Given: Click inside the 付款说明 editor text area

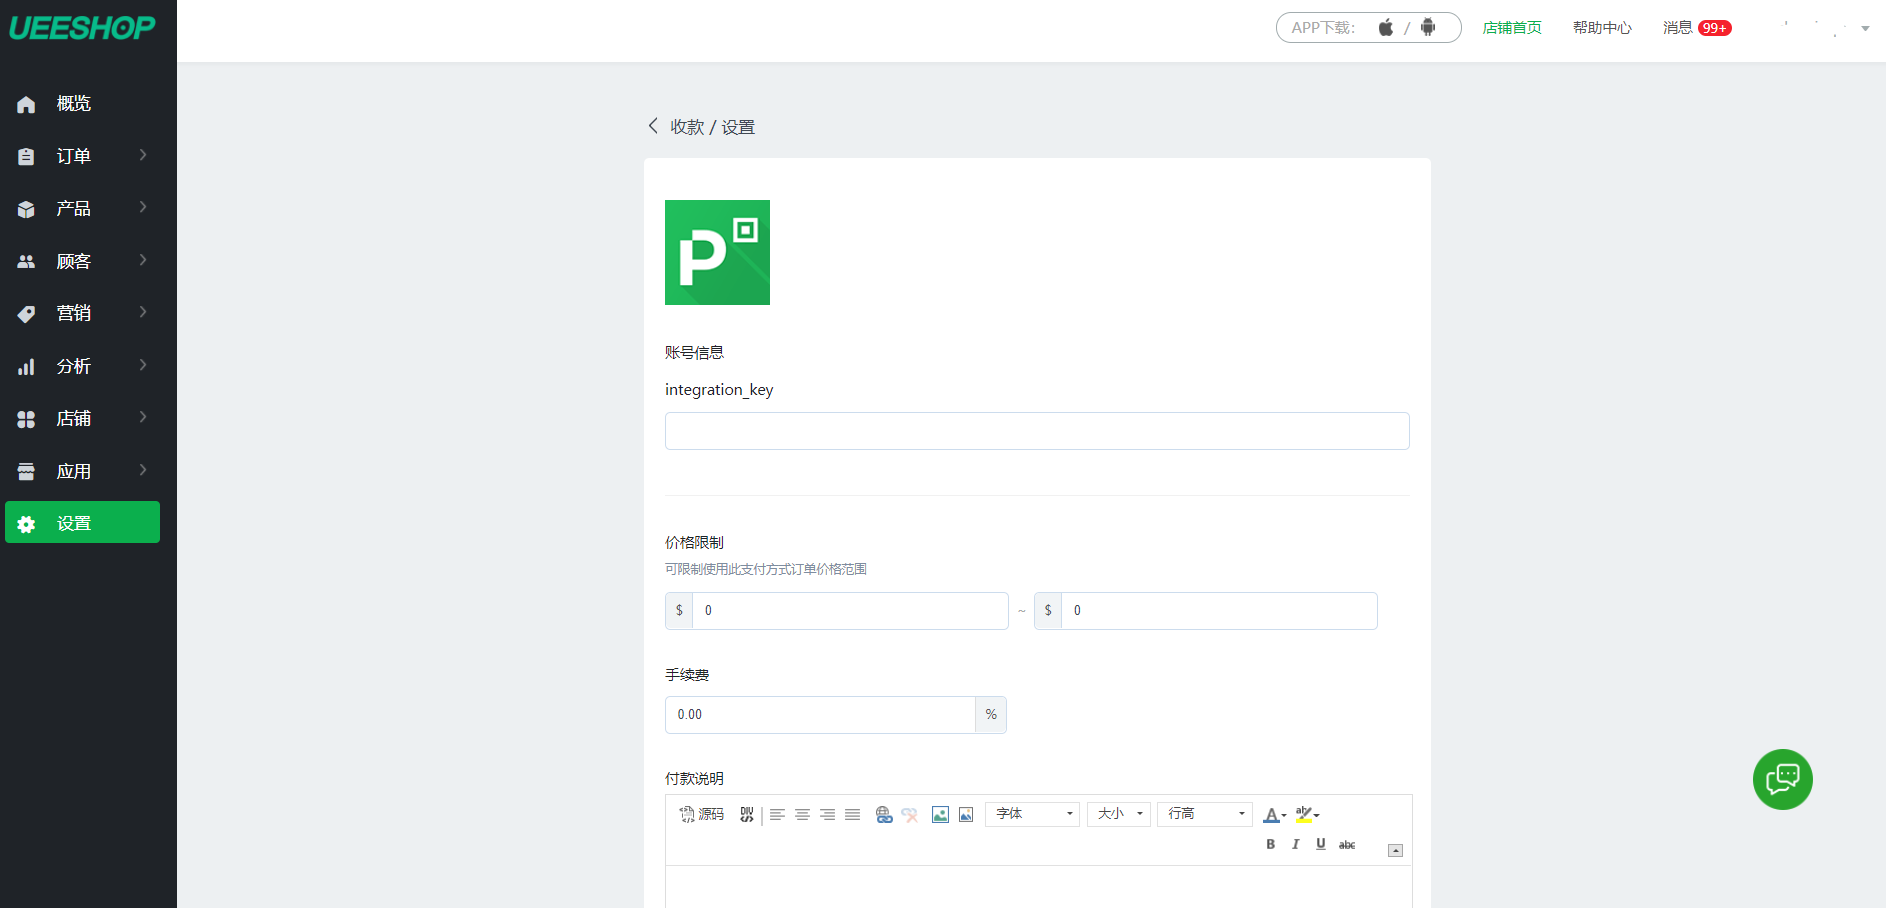Looking at the screenshot, I should pos(1038,887).
